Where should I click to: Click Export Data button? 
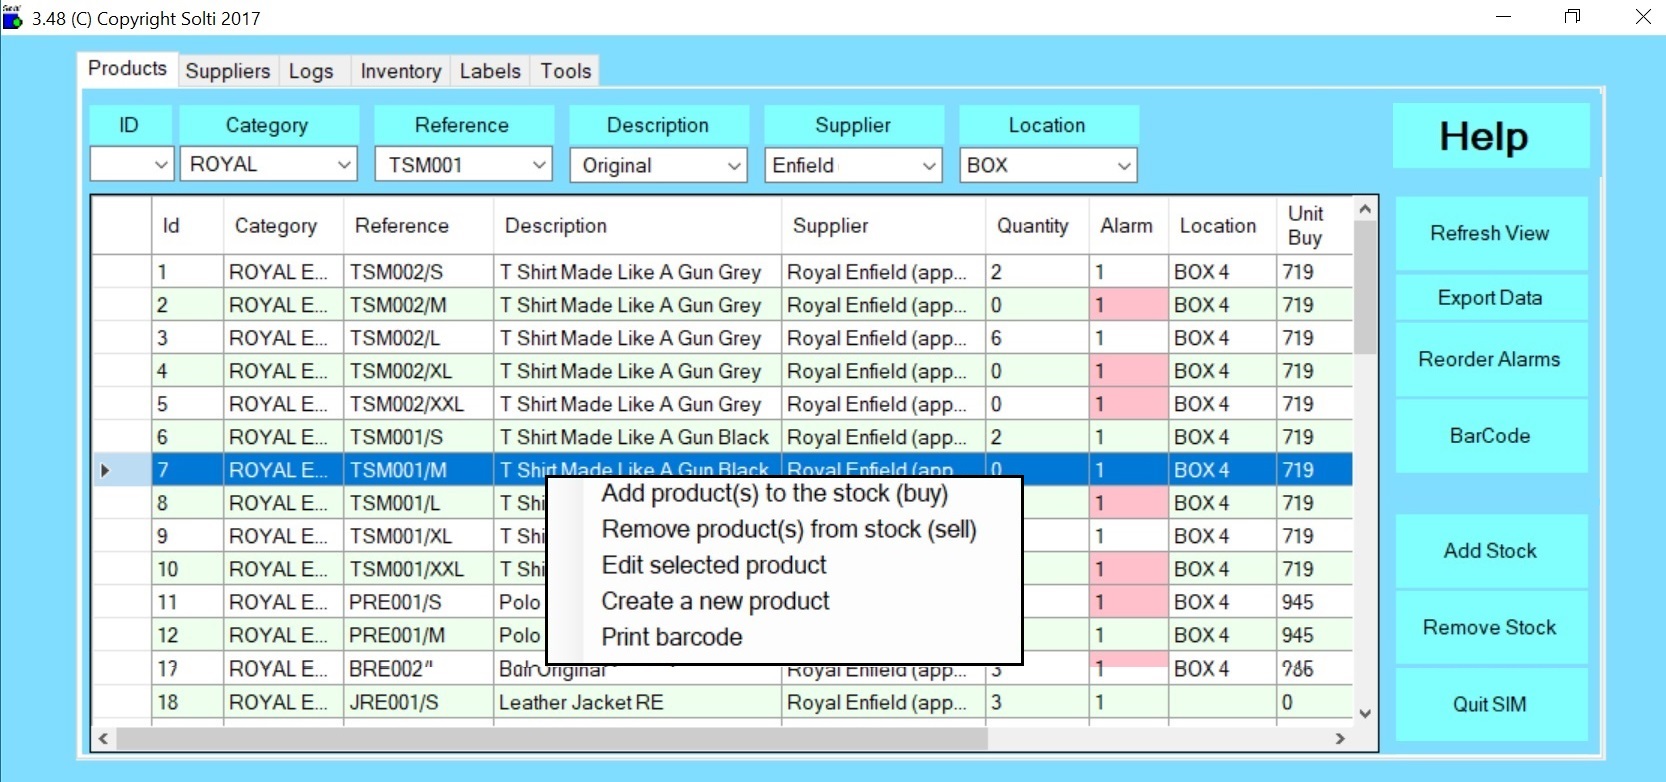(1491, 297)
